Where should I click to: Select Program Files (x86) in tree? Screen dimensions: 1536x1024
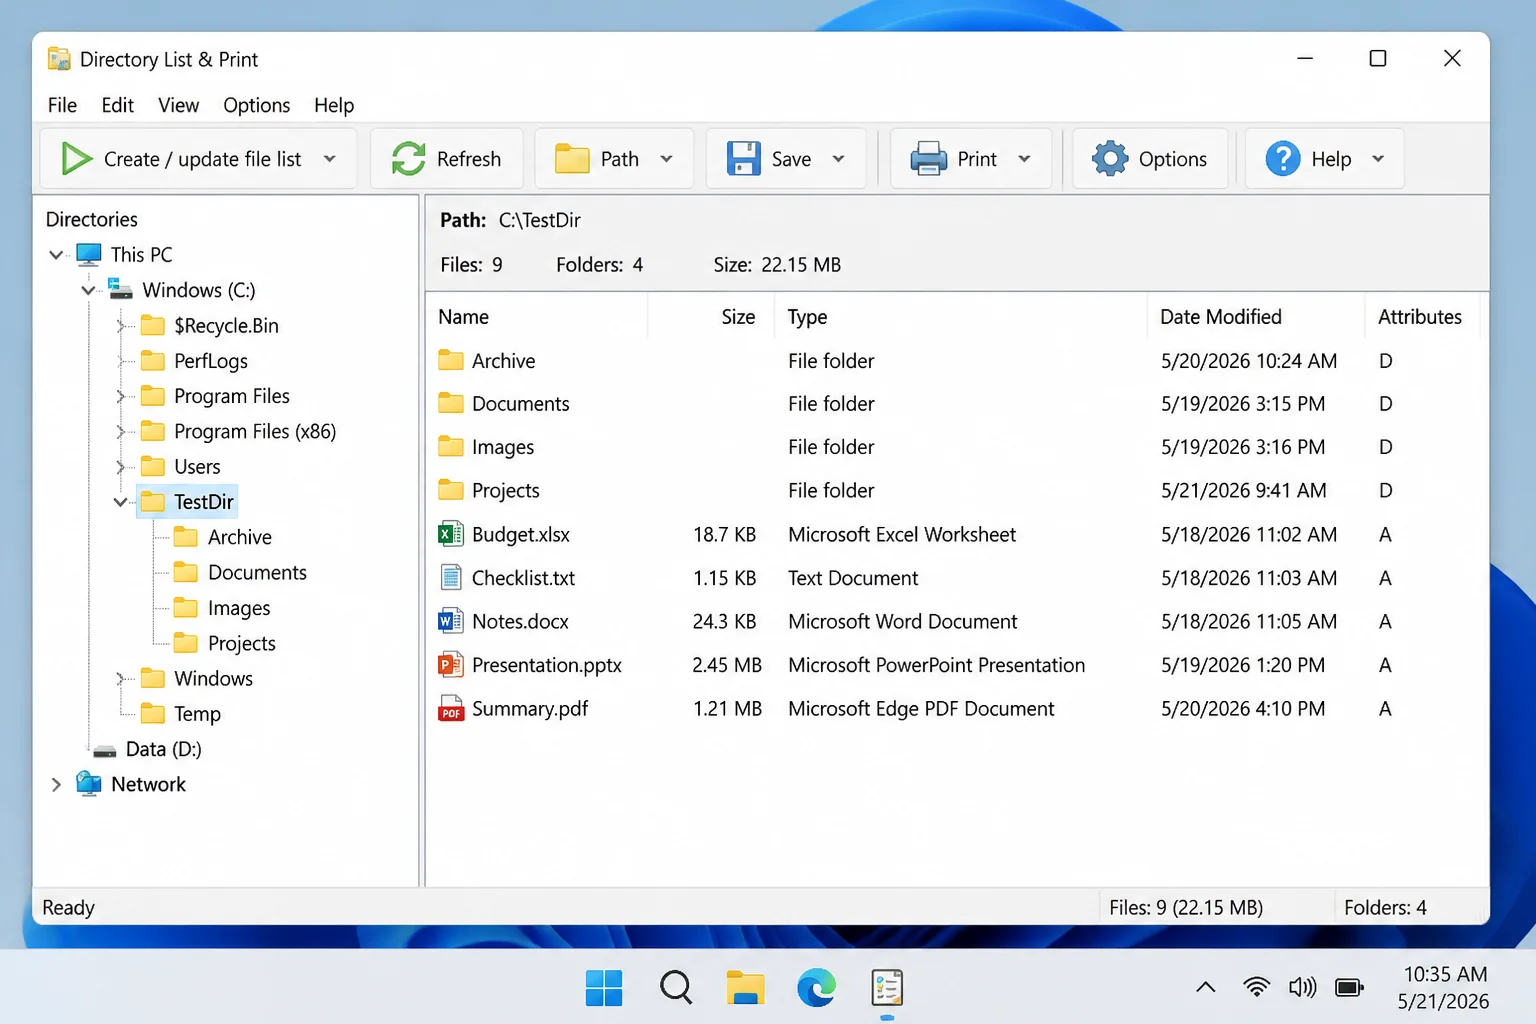tap(255, 432)
